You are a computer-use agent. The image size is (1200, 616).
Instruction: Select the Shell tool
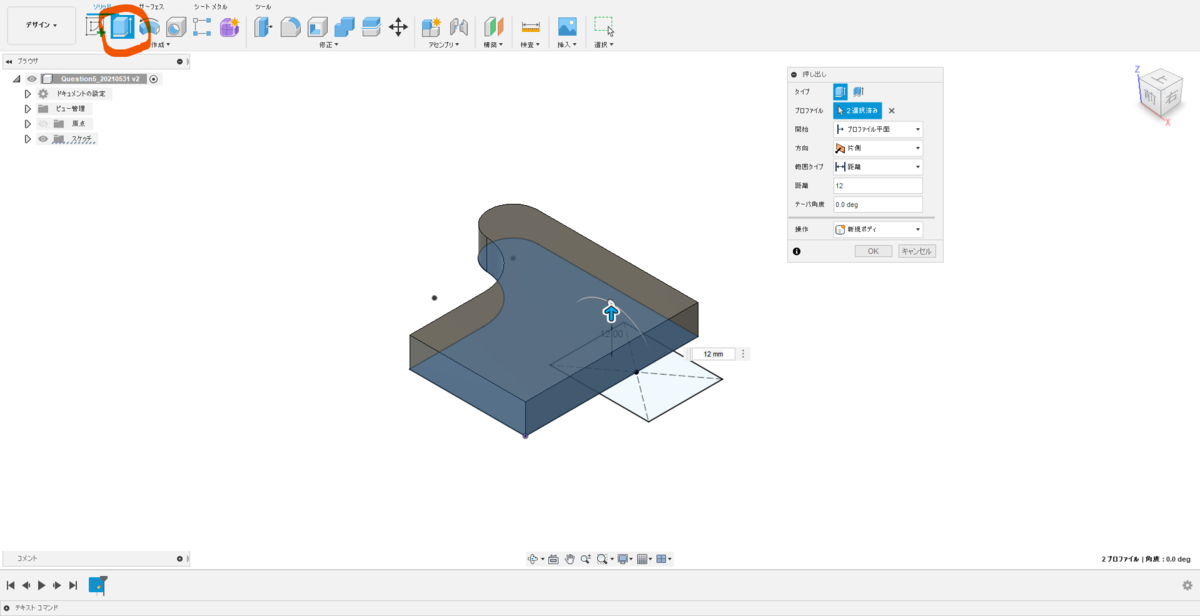tap(317, 27)
